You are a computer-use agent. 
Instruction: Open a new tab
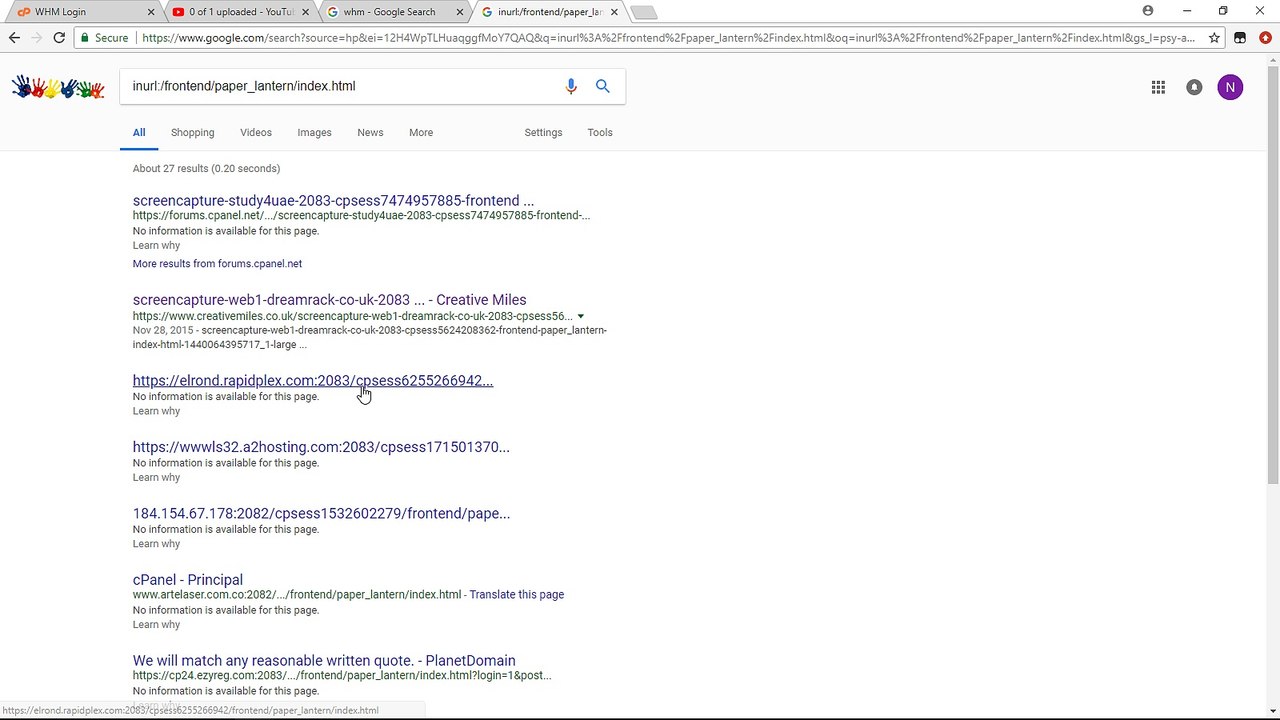pos(644,12)
